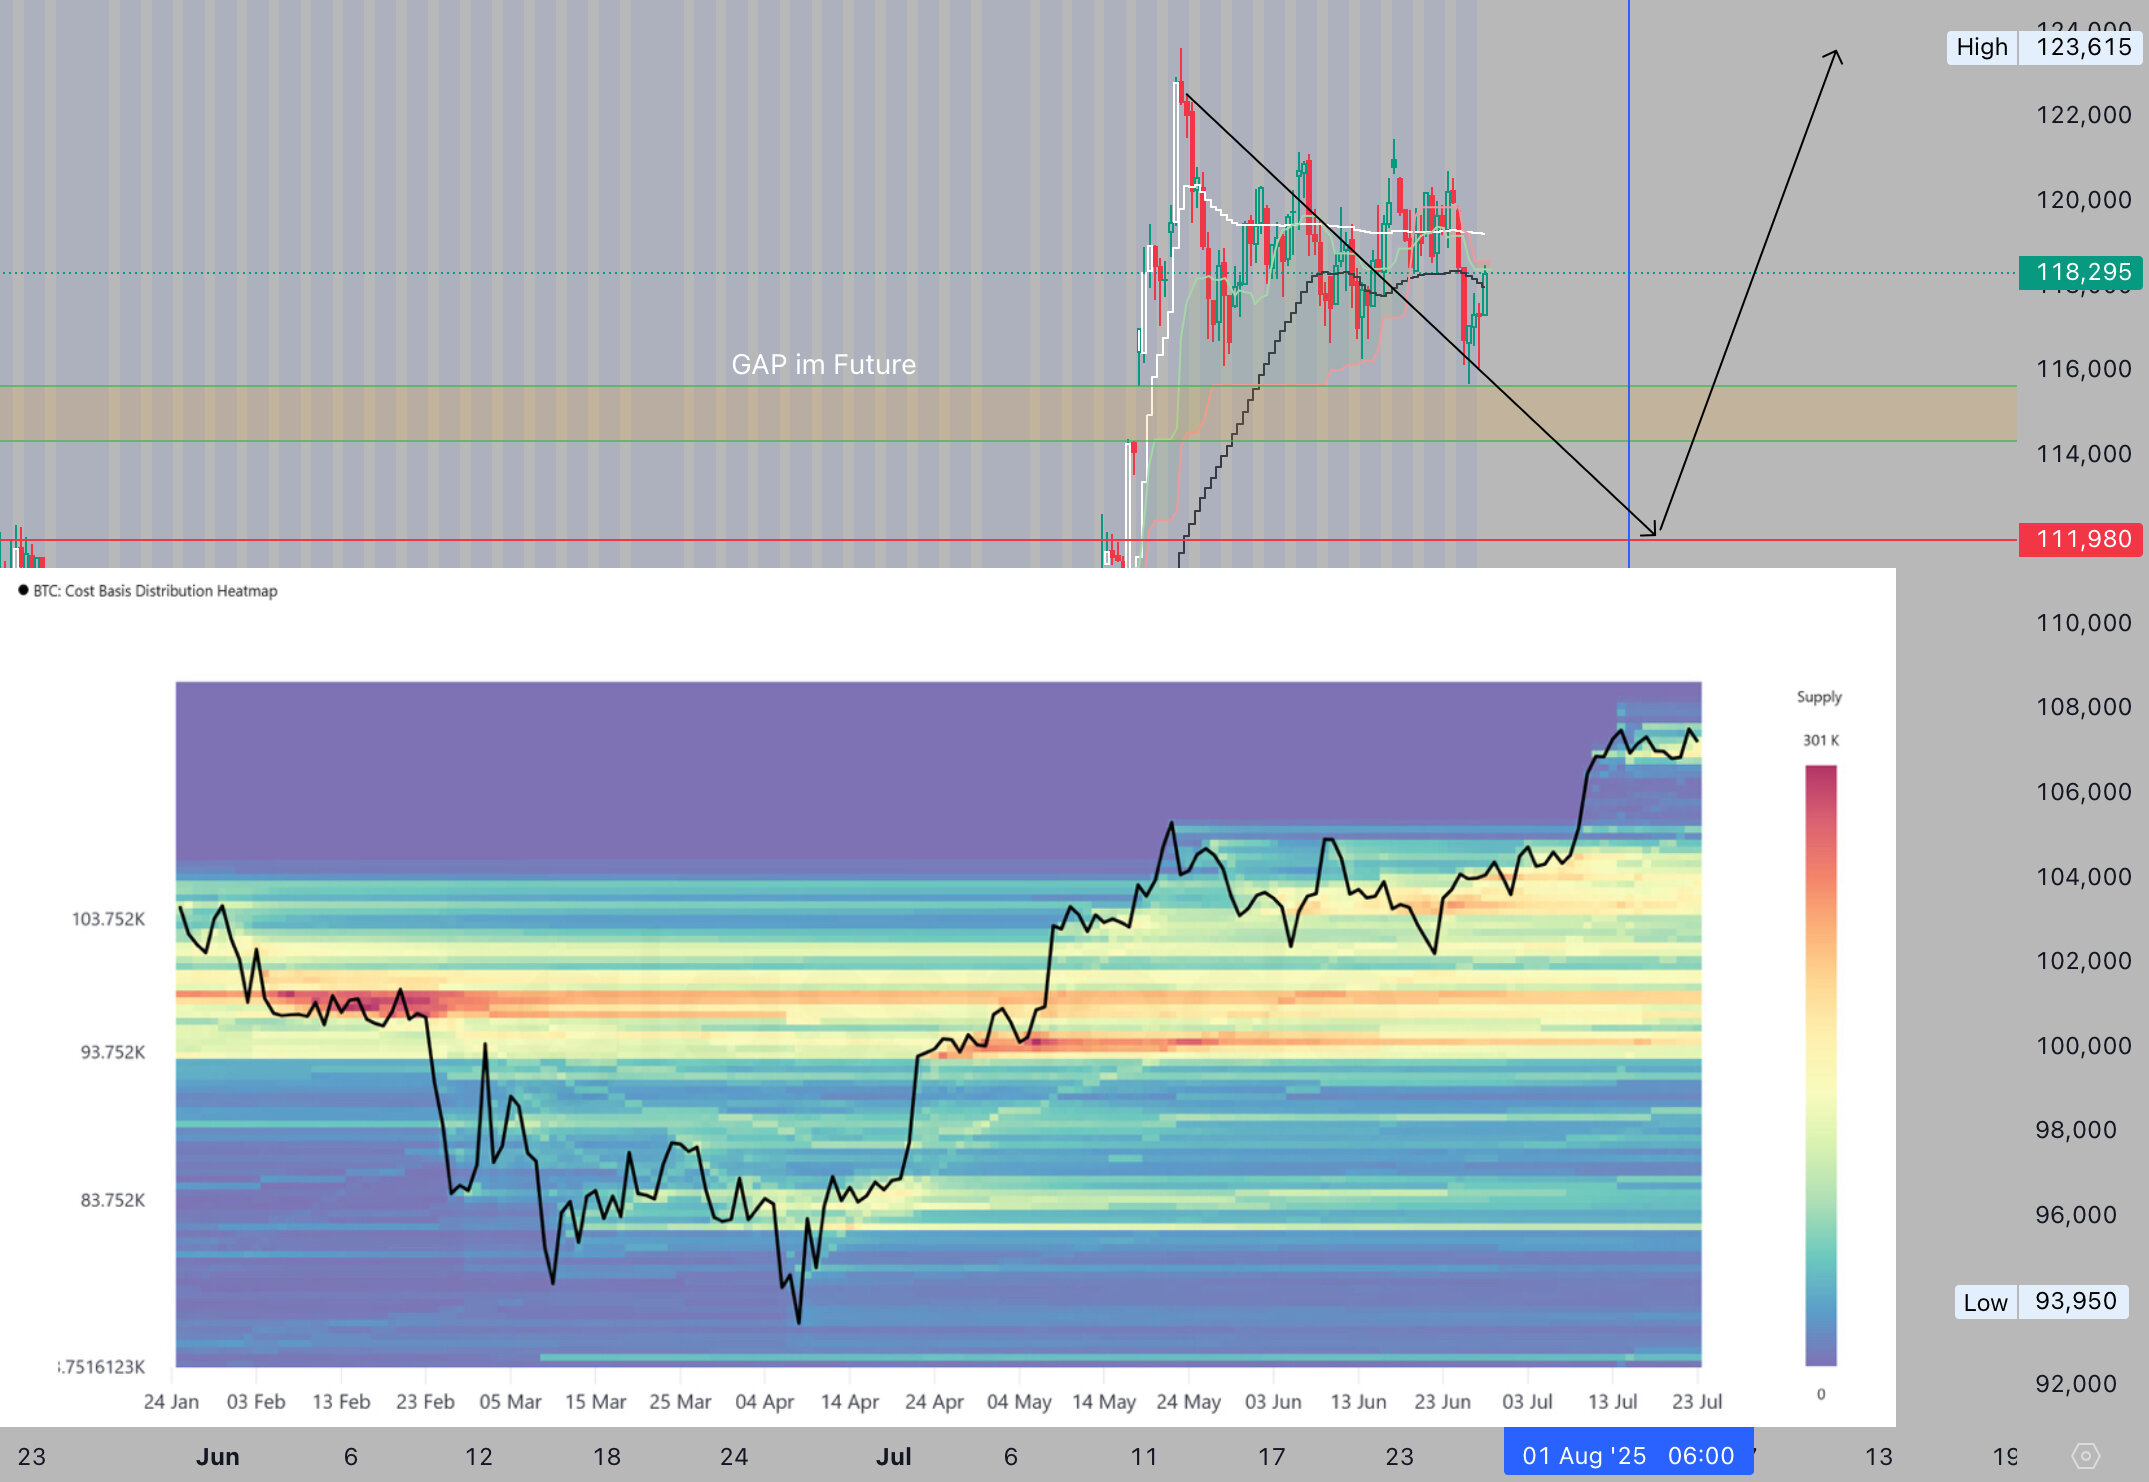The width and height of the screenshot is (2149, 1482).
Task: Click the black legend dot beside BTC heatmap title
Action: [23, 590]
